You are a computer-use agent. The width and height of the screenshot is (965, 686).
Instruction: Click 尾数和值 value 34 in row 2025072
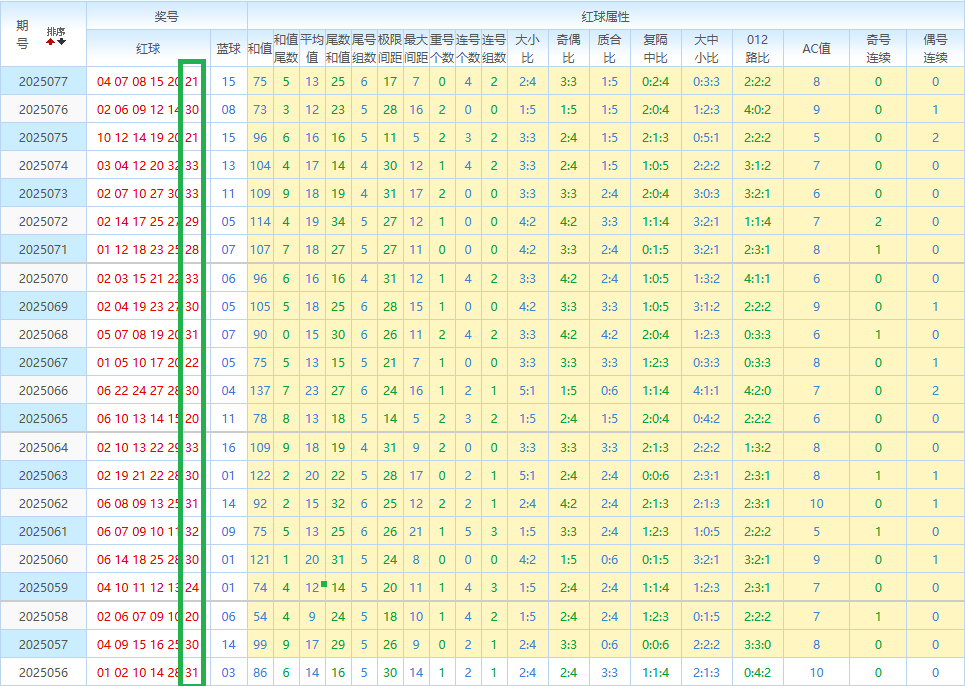pyautogui.click(x=338, y=221)
